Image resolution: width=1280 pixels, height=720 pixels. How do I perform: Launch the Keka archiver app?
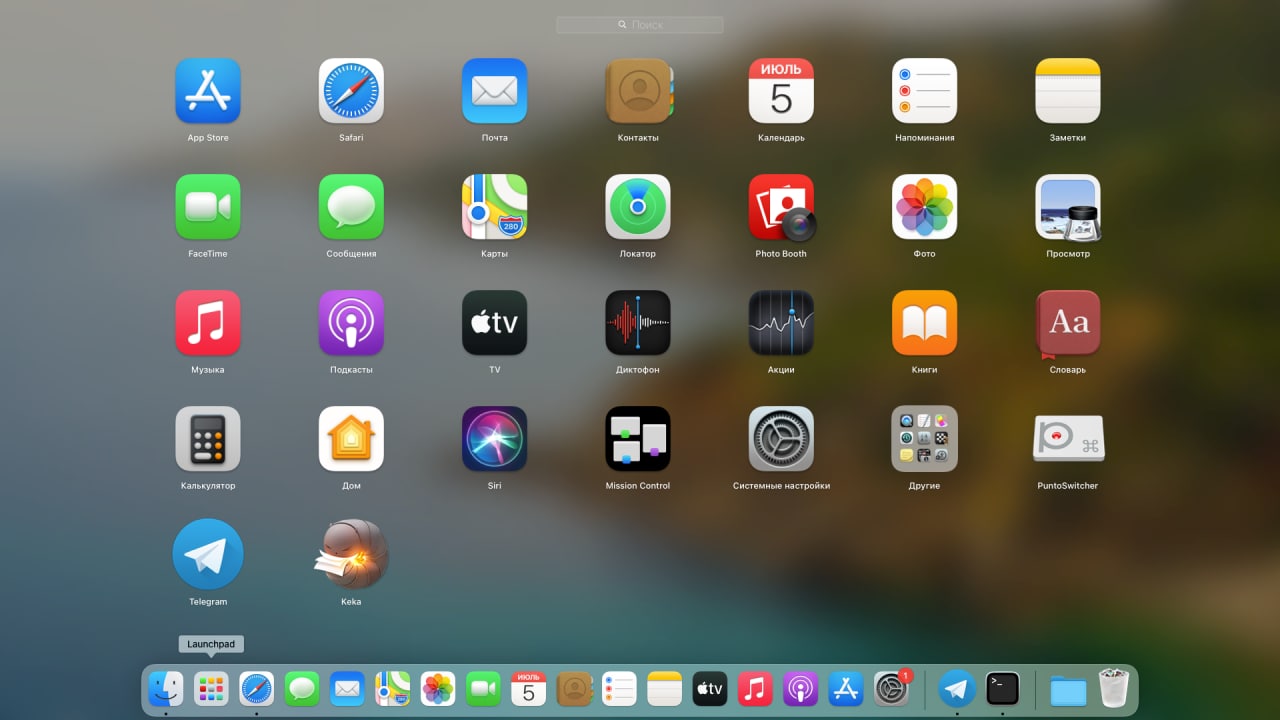click(x=351, y=554)
